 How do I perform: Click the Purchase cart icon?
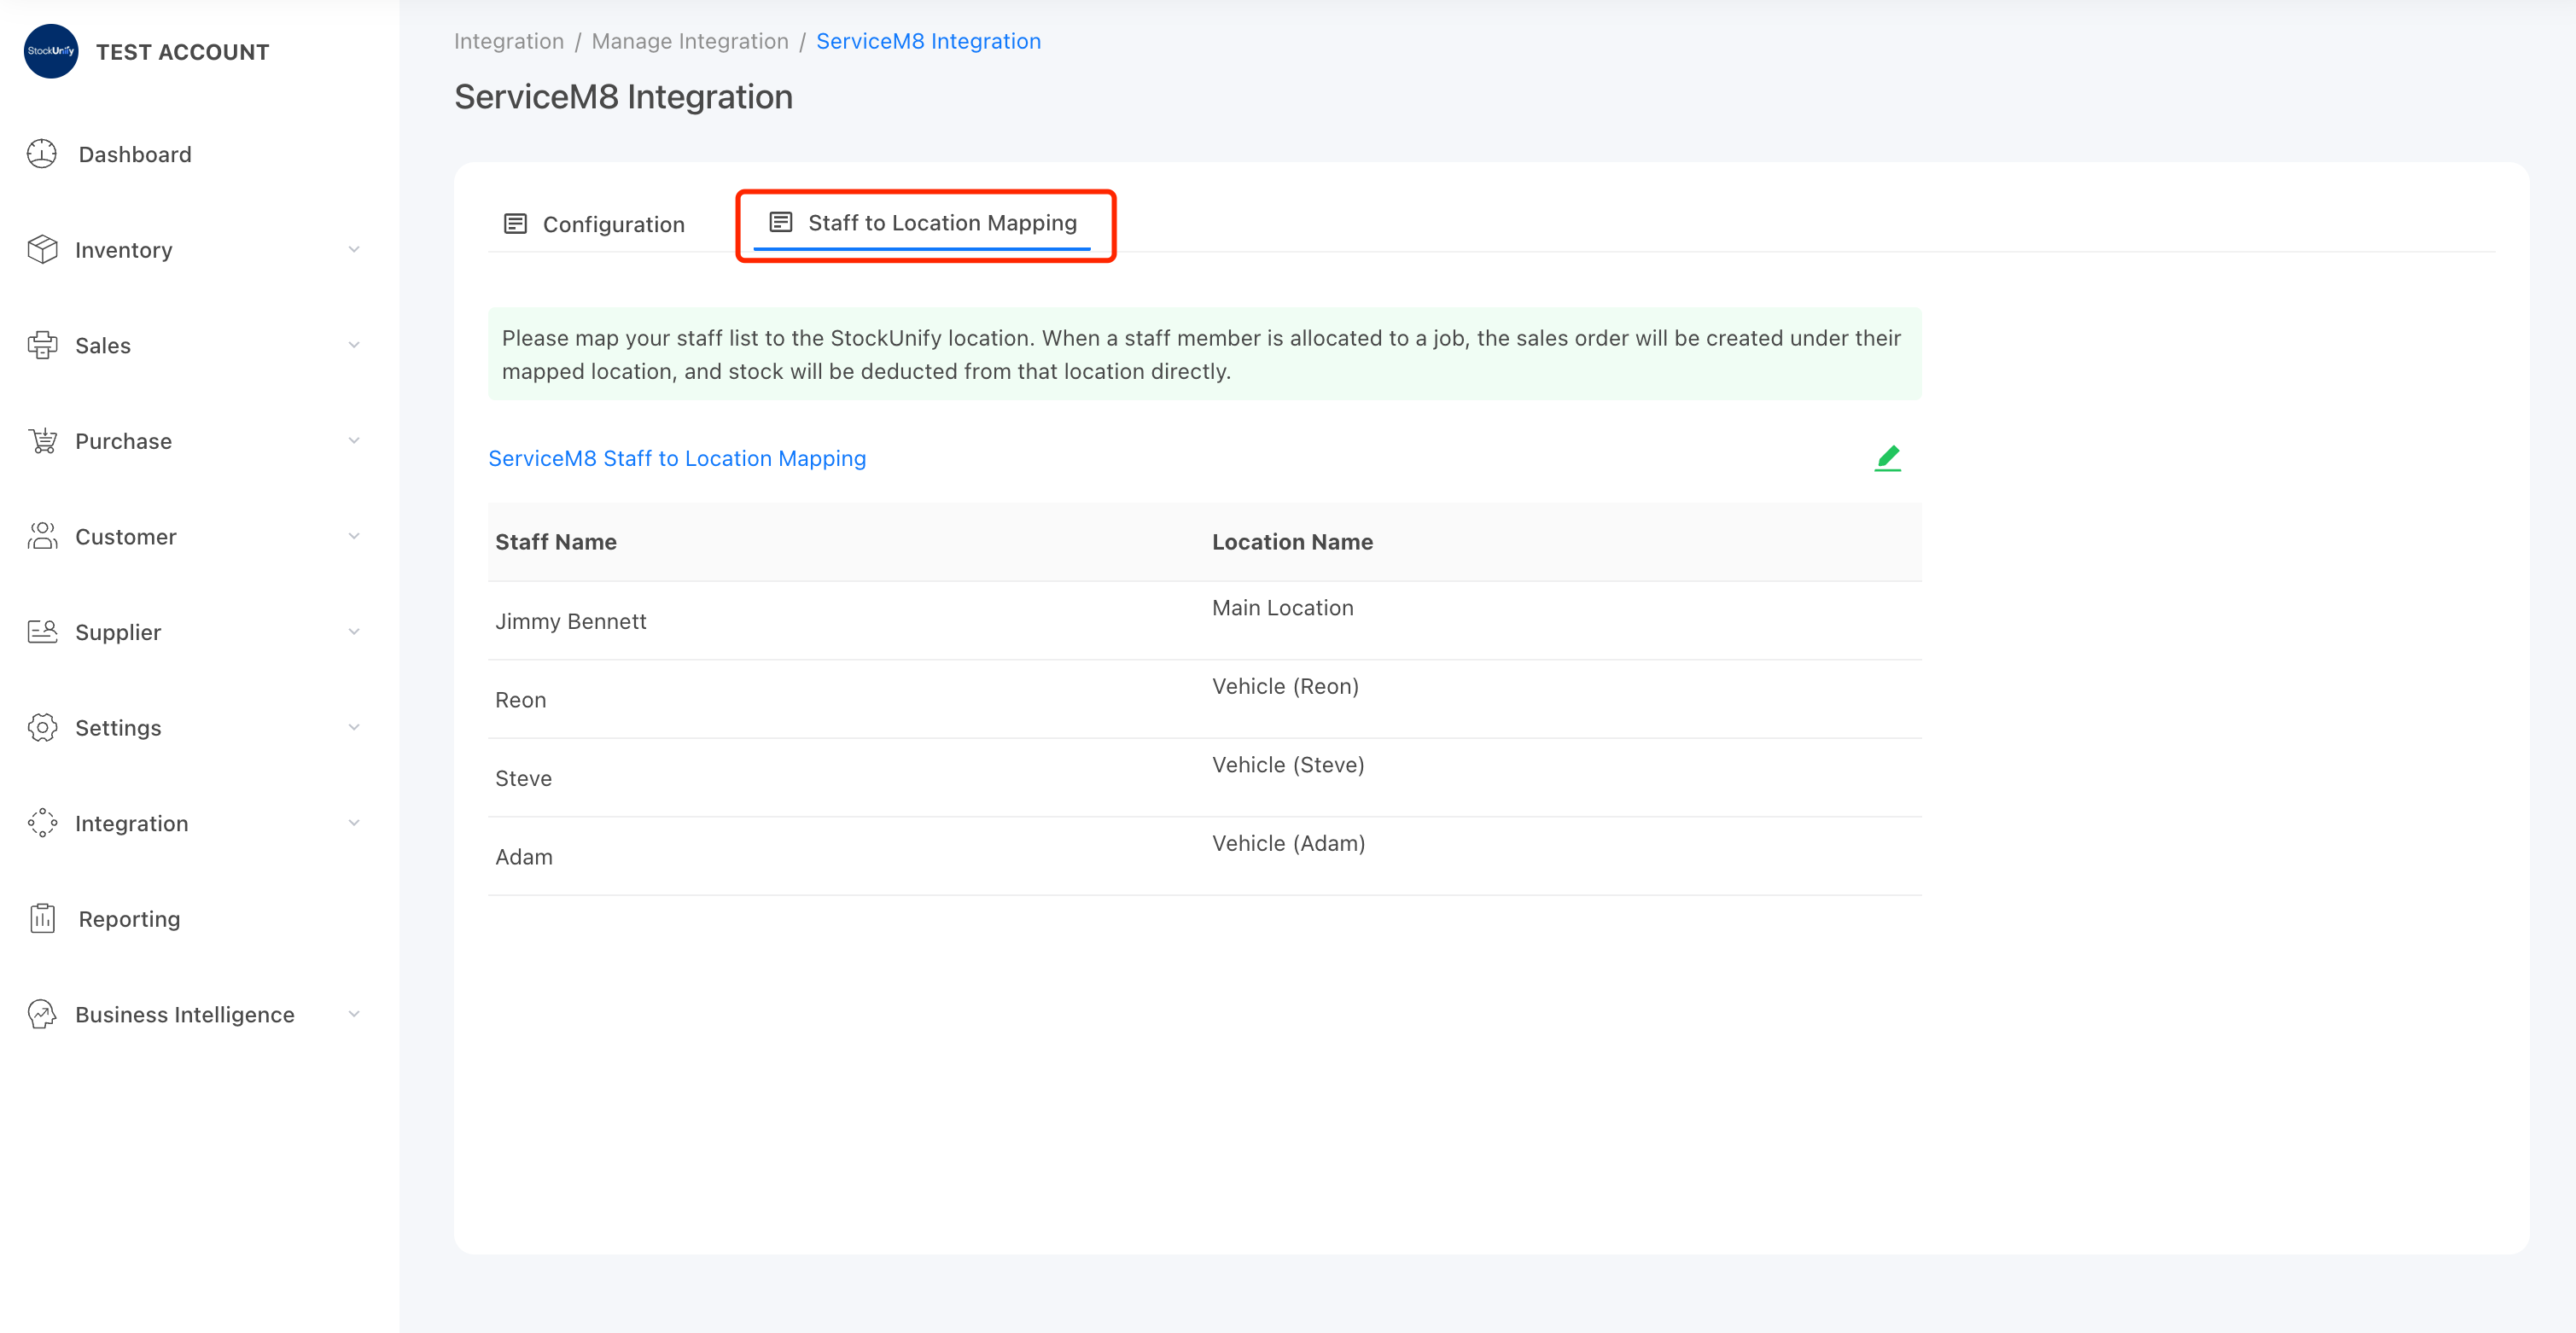point(42,440)
